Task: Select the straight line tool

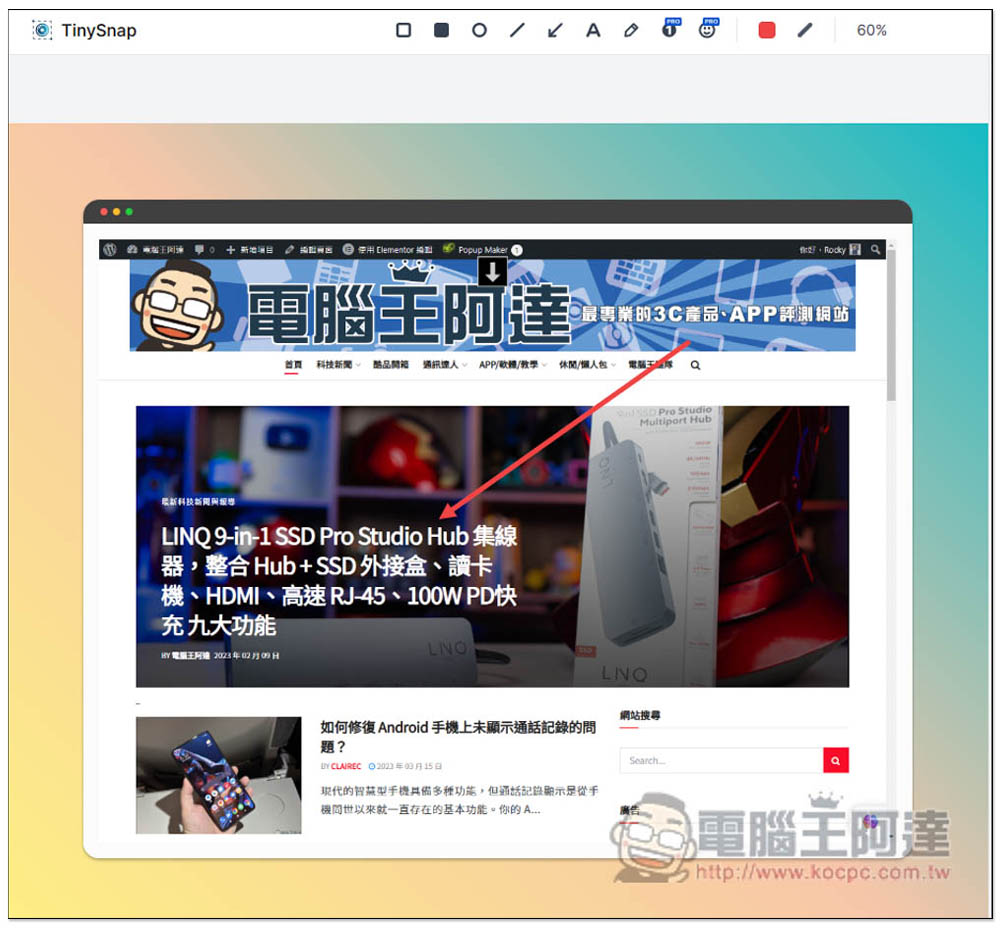Action: click(517, 30)
